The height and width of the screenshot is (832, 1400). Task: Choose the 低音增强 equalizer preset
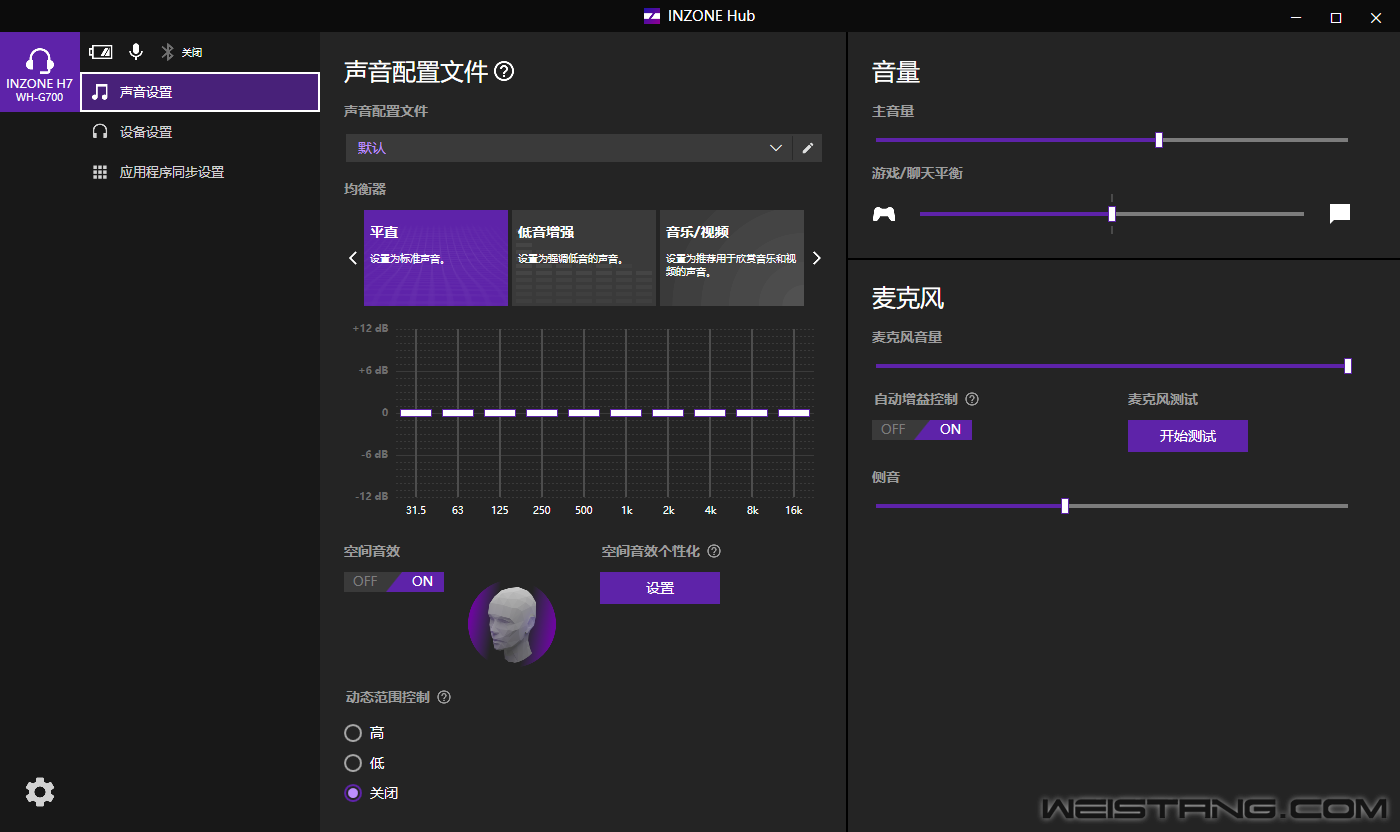tap(584, 258)
